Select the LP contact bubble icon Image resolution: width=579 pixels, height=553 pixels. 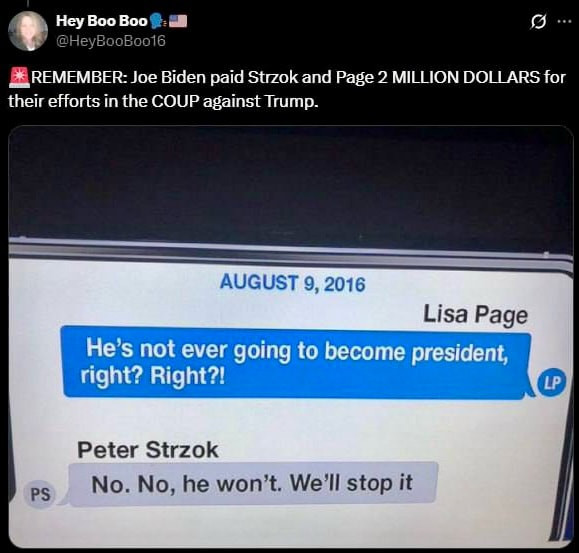click(x=552, y=383)
